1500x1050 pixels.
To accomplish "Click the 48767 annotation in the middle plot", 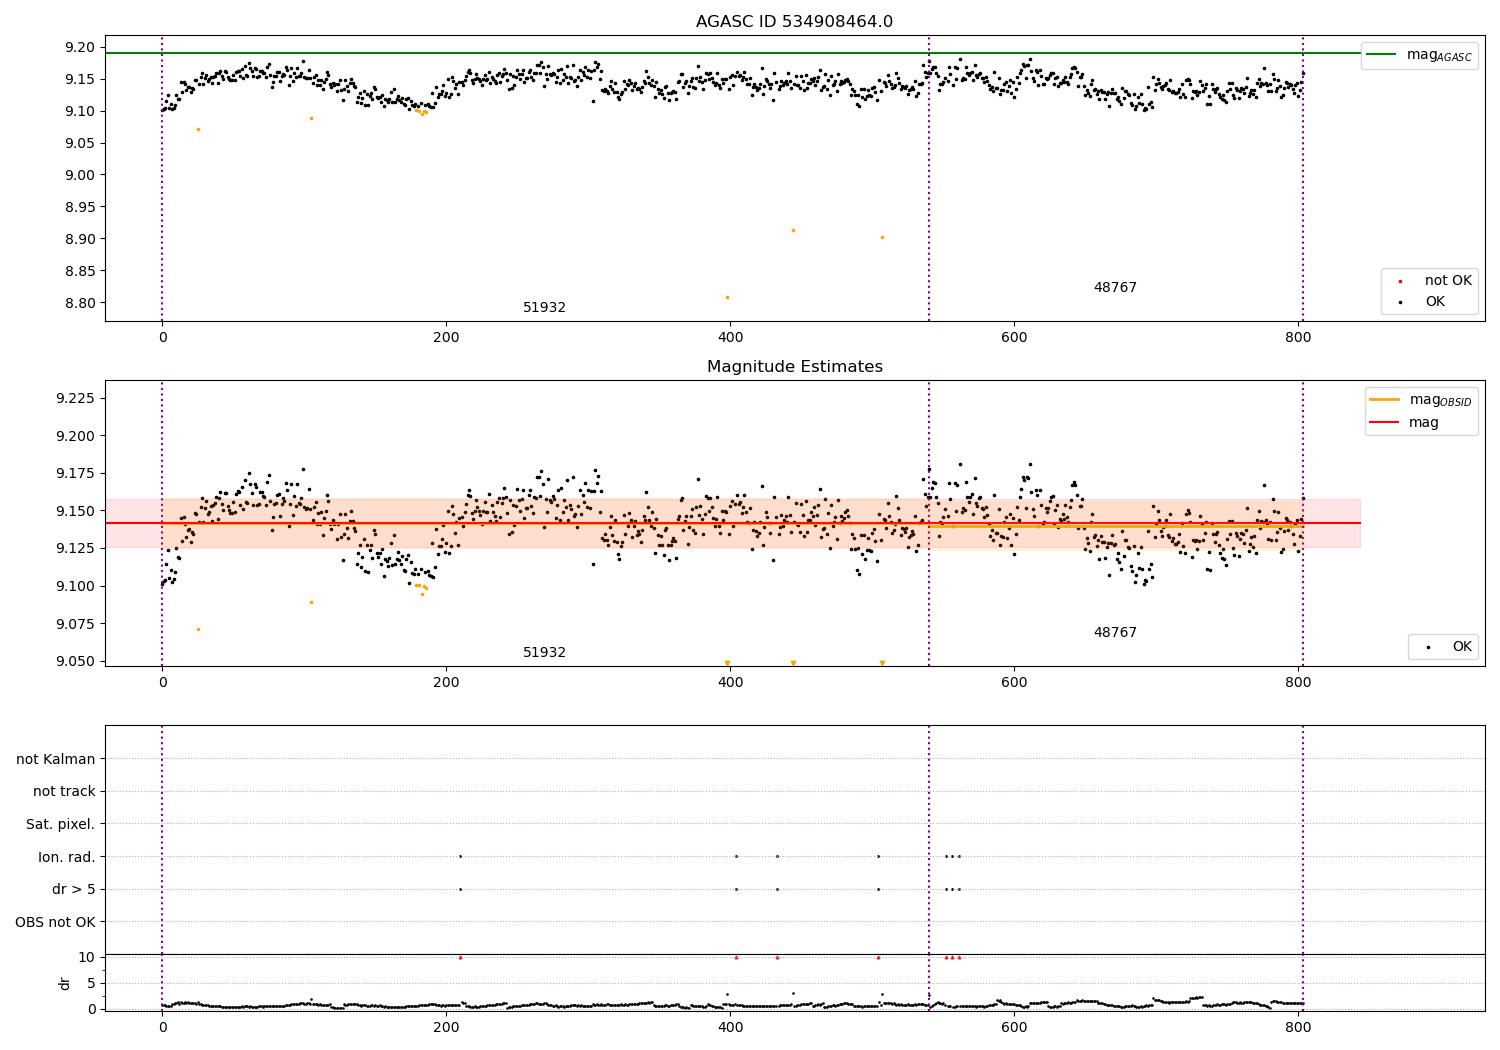I will coord(1115,633).
